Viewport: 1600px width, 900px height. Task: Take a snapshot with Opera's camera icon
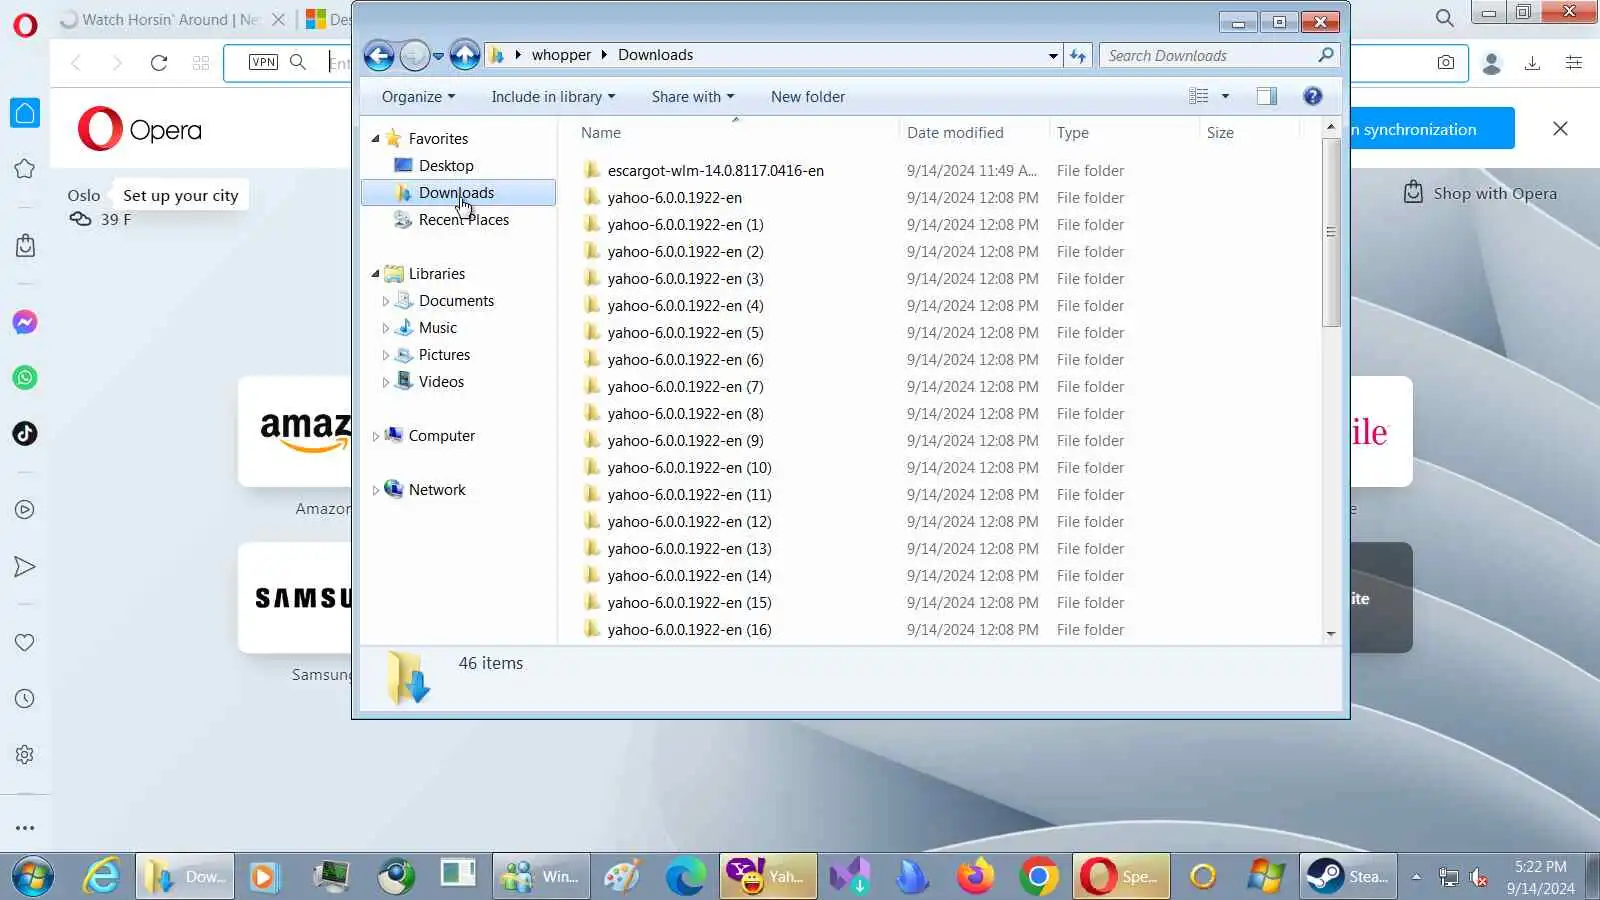(x=1446, y=63)
